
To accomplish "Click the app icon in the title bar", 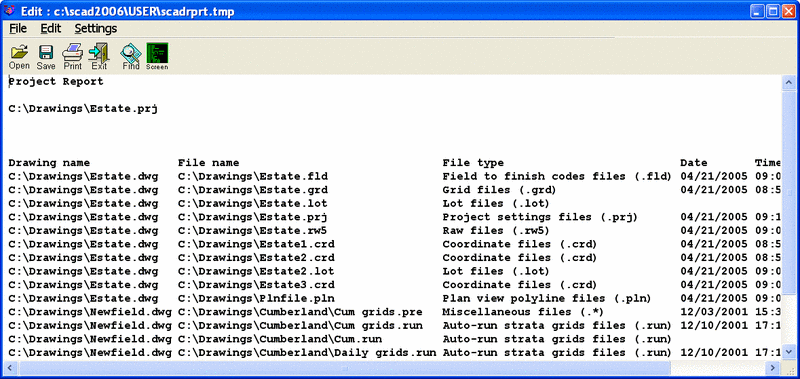I will (9, 11).
